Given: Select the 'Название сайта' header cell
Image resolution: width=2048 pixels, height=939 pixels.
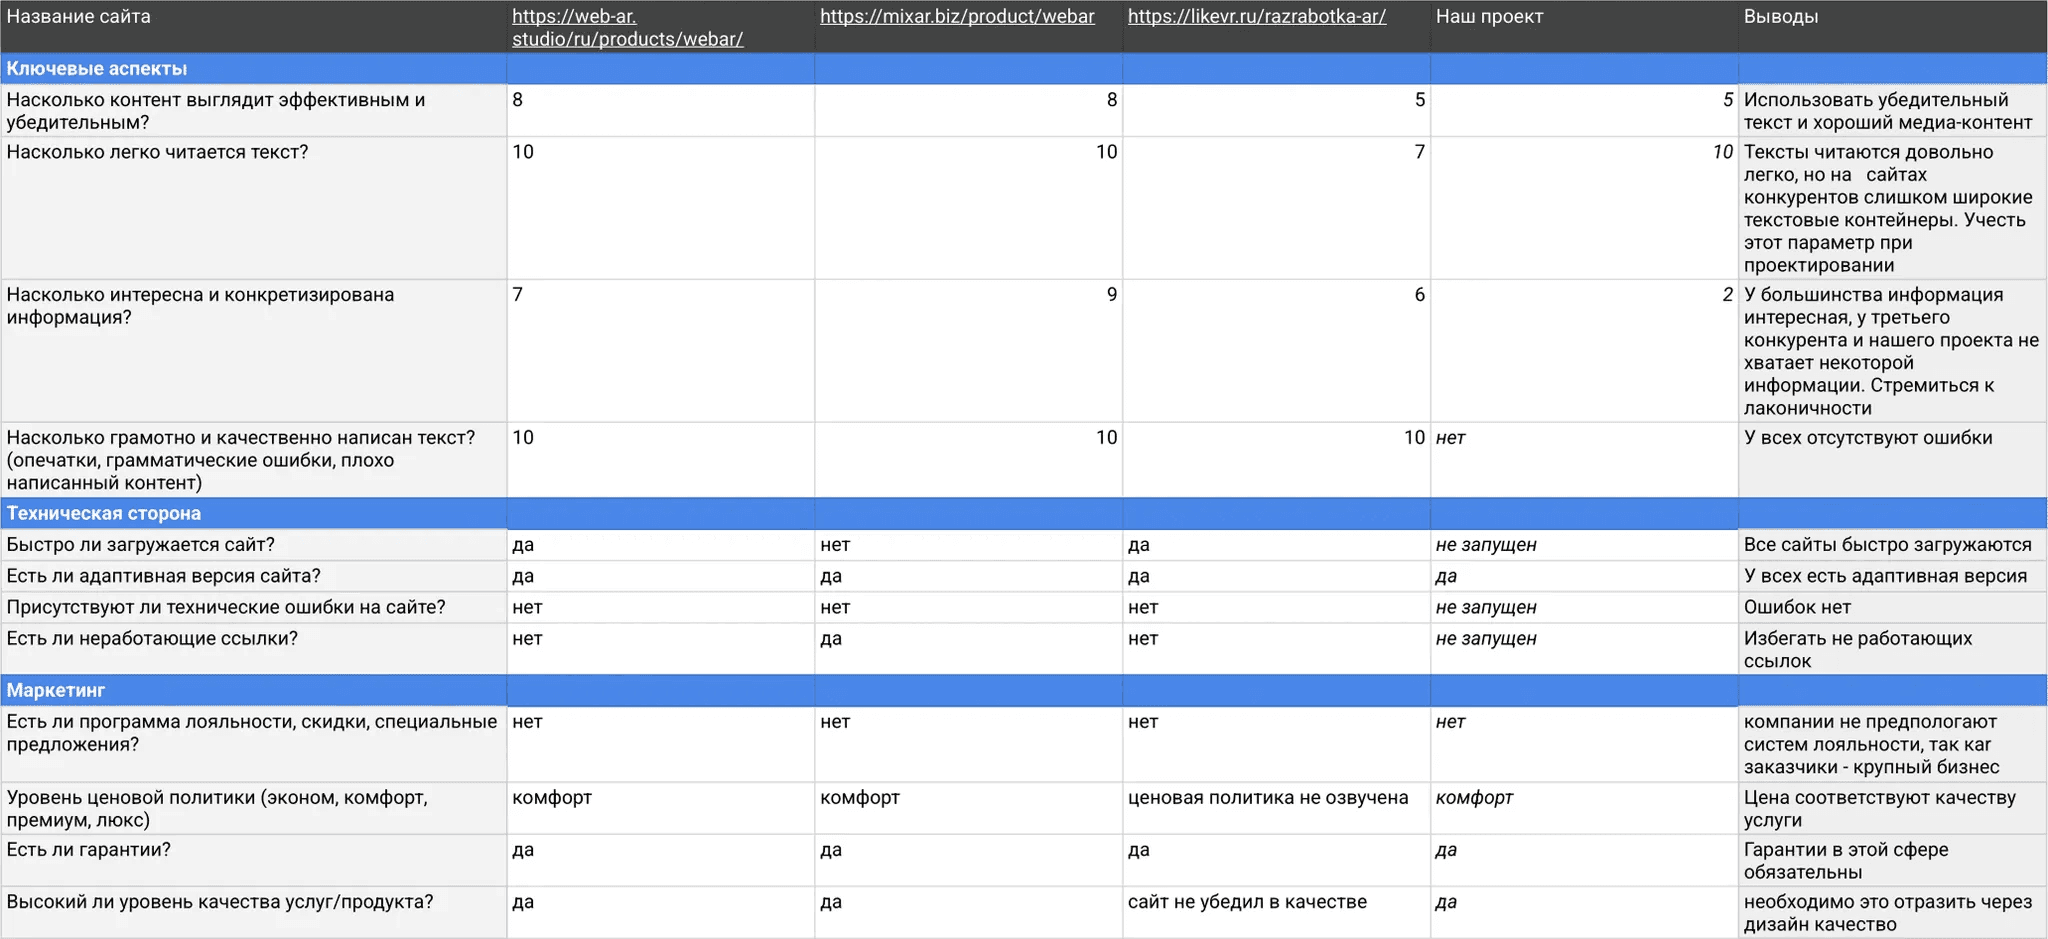Looking at the screenshot, I should tap(79, 17).
